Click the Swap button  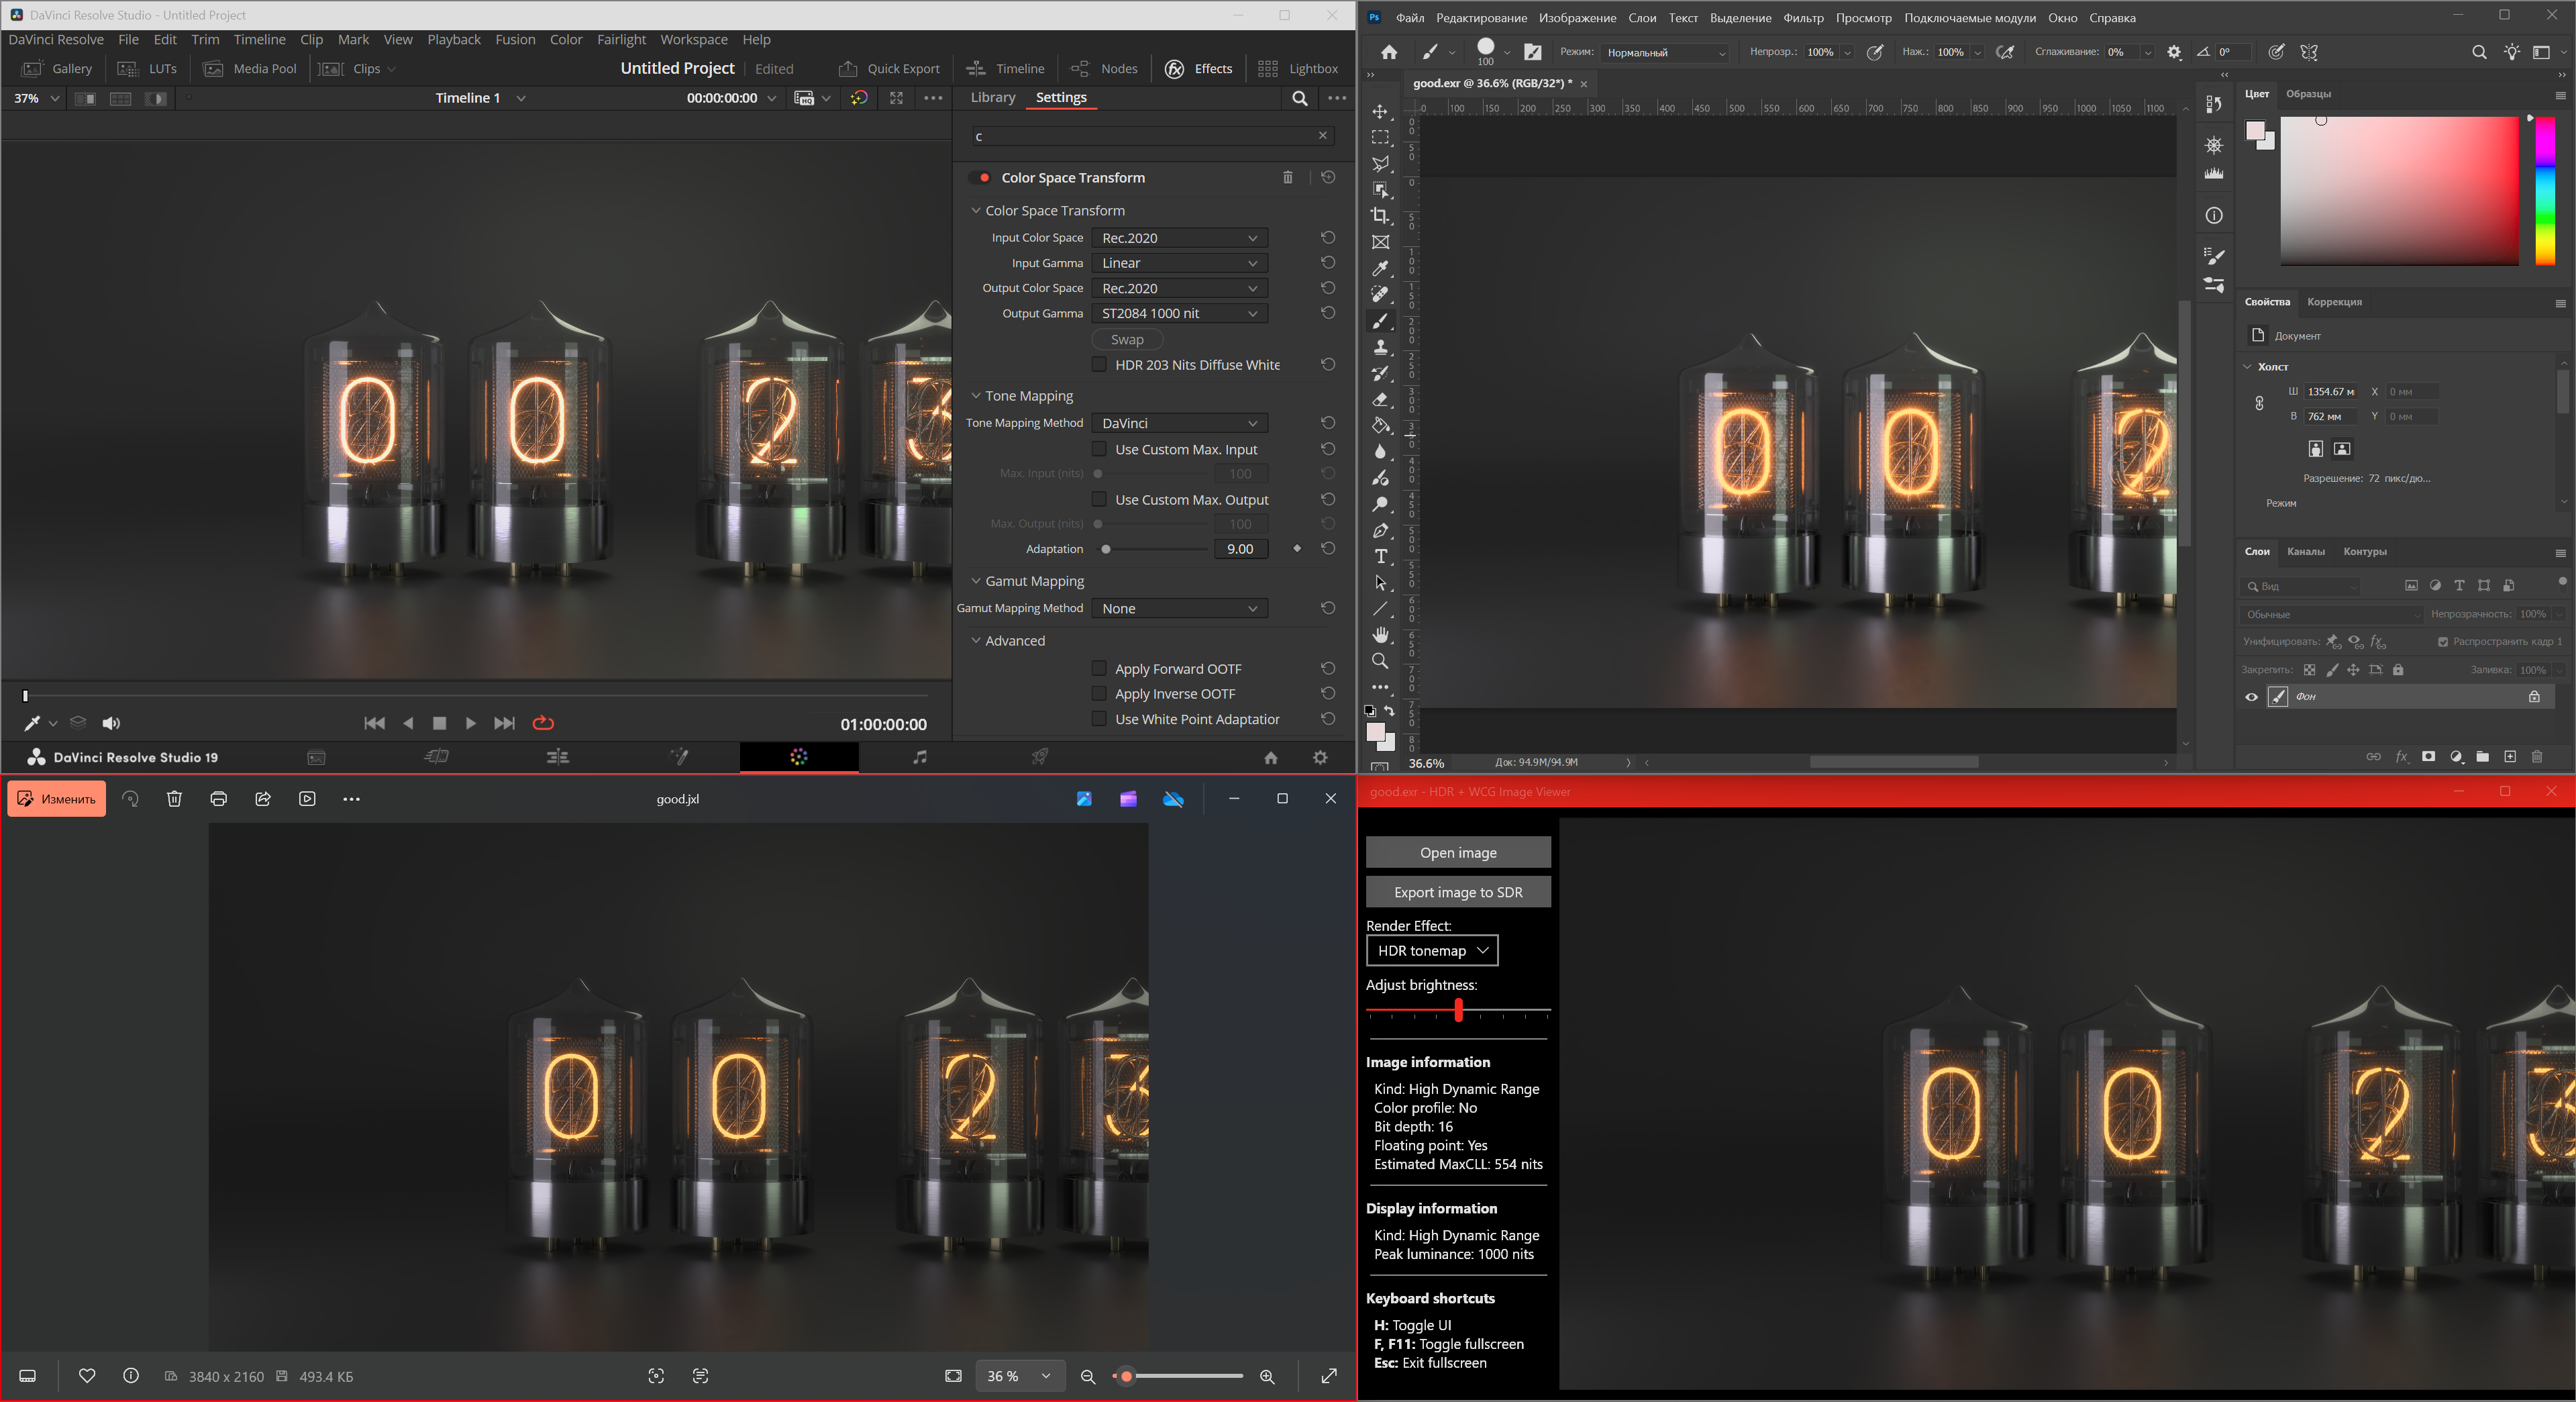click(x=1126, y=340)
